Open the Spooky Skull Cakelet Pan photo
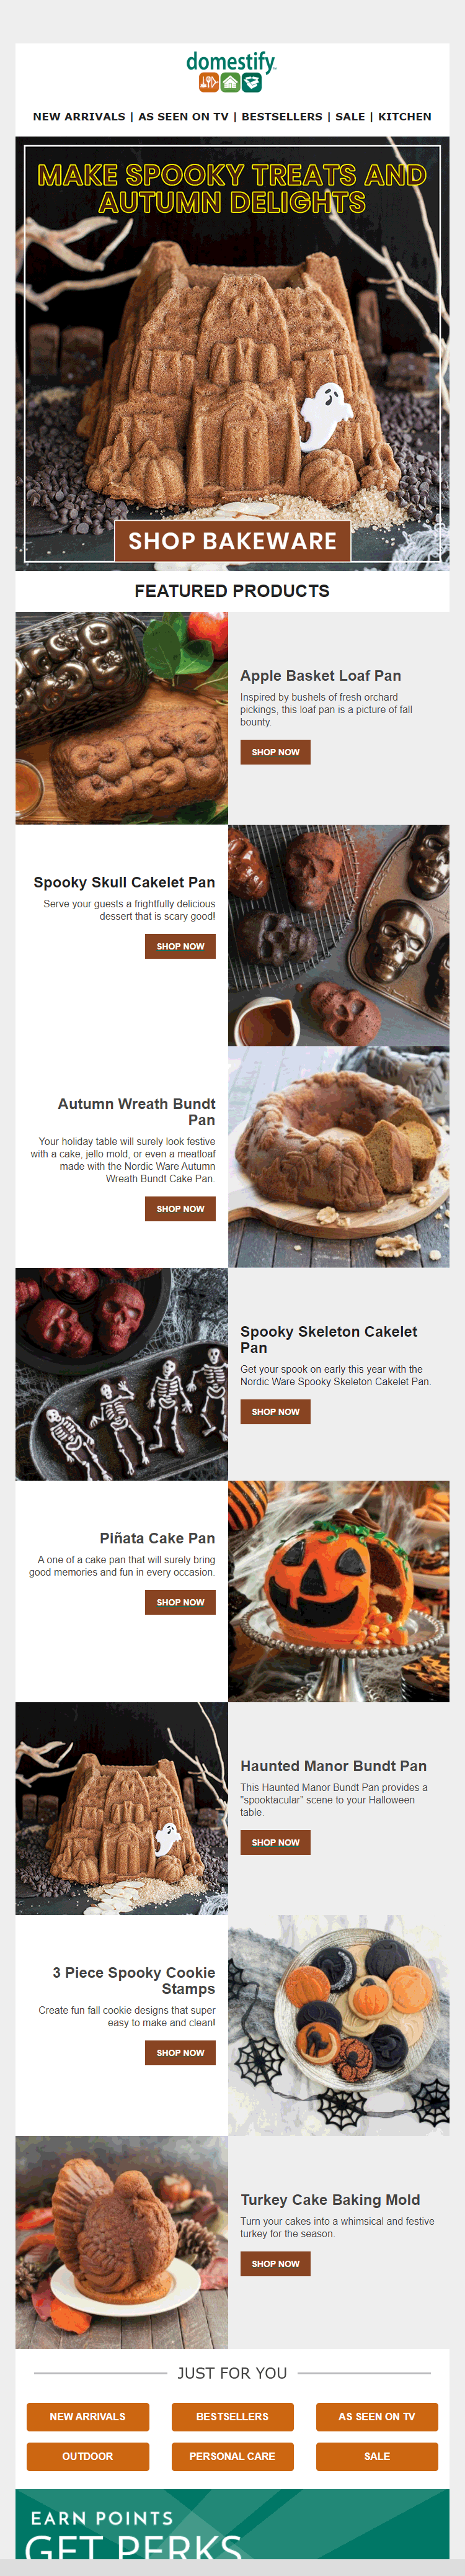Screen dimensions: 465x2576 click(x=338, y=935)
